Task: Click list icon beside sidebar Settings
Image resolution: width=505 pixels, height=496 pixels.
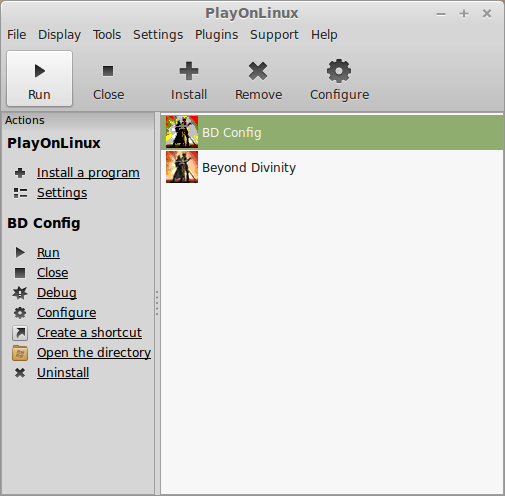Action: [20, 193]
